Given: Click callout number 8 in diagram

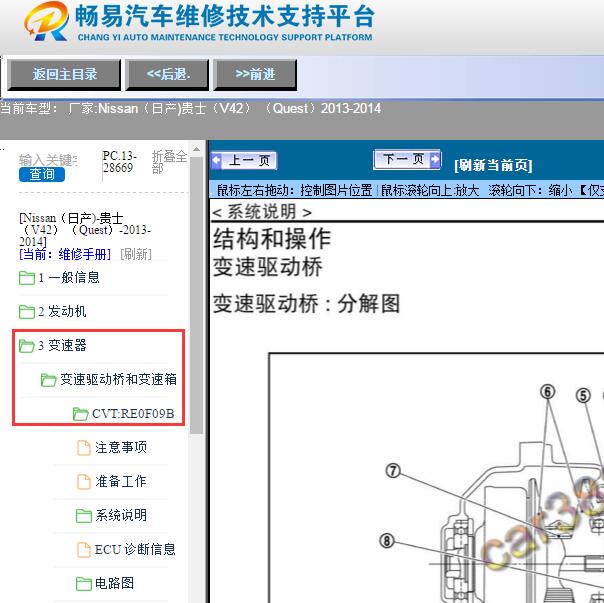Looking at the screenshot, I should (x=387, y=541).
